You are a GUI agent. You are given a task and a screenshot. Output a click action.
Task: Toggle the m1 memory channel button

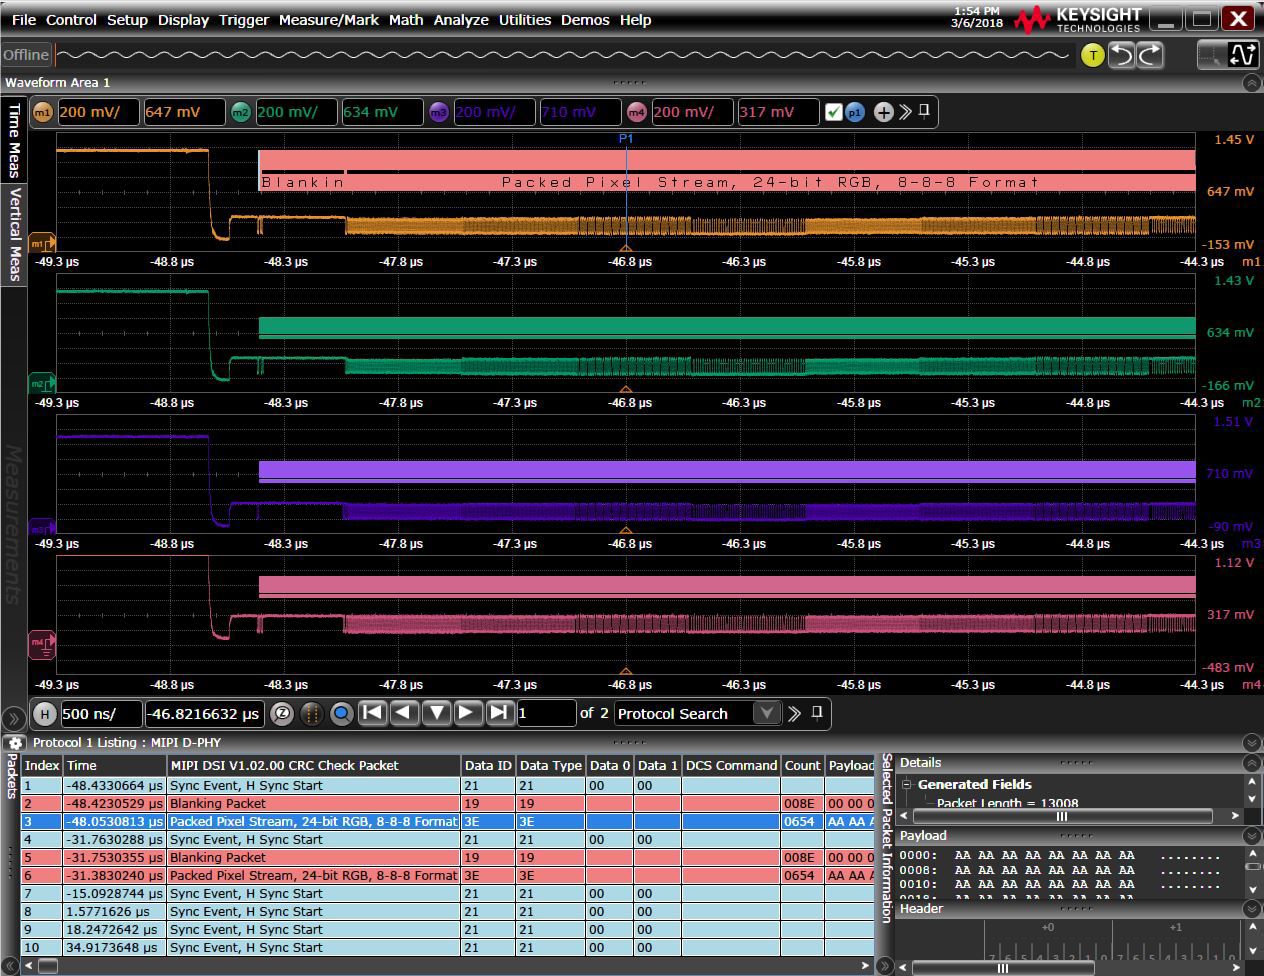[43, 112]
